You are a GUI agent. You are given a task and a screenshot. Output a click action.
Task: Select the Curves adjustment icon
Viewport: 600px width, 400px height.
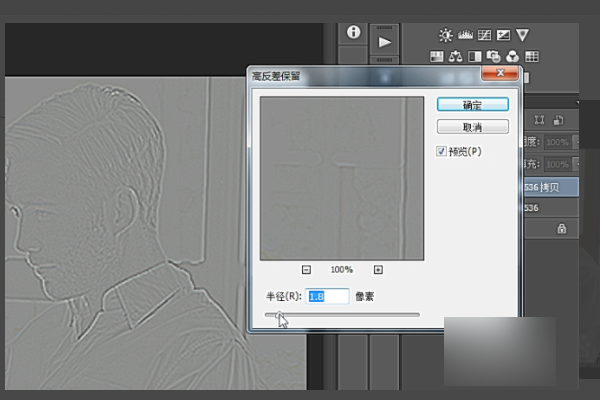click(484, 35)
